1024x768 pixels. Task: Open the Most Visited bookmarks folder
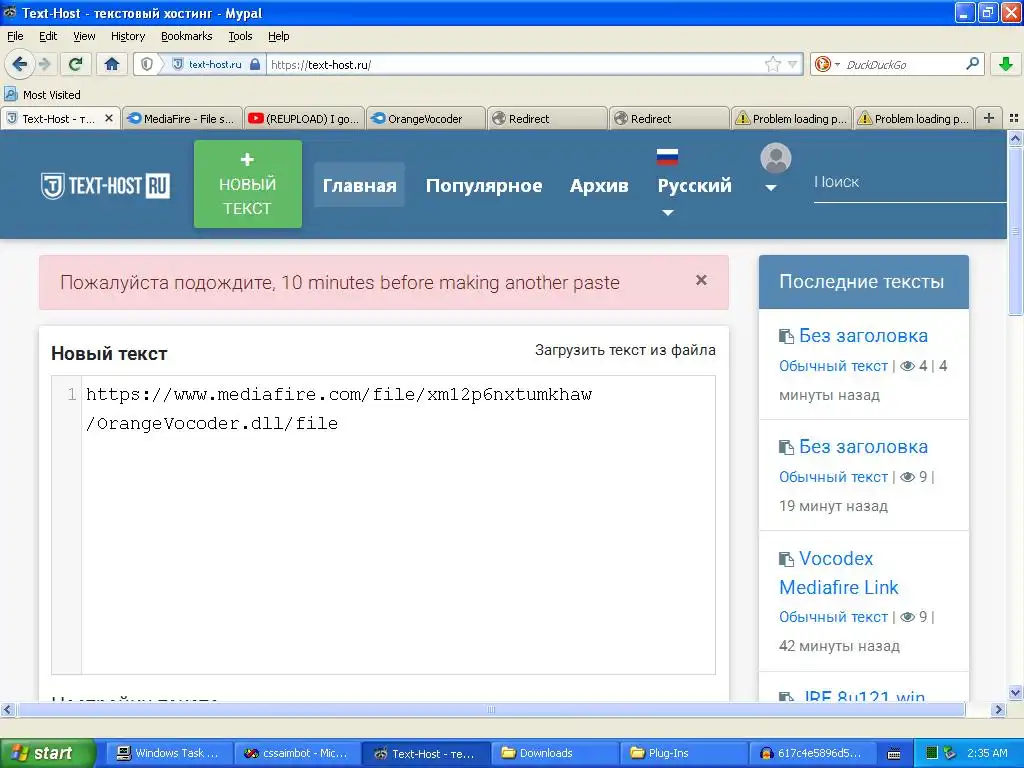44,95
